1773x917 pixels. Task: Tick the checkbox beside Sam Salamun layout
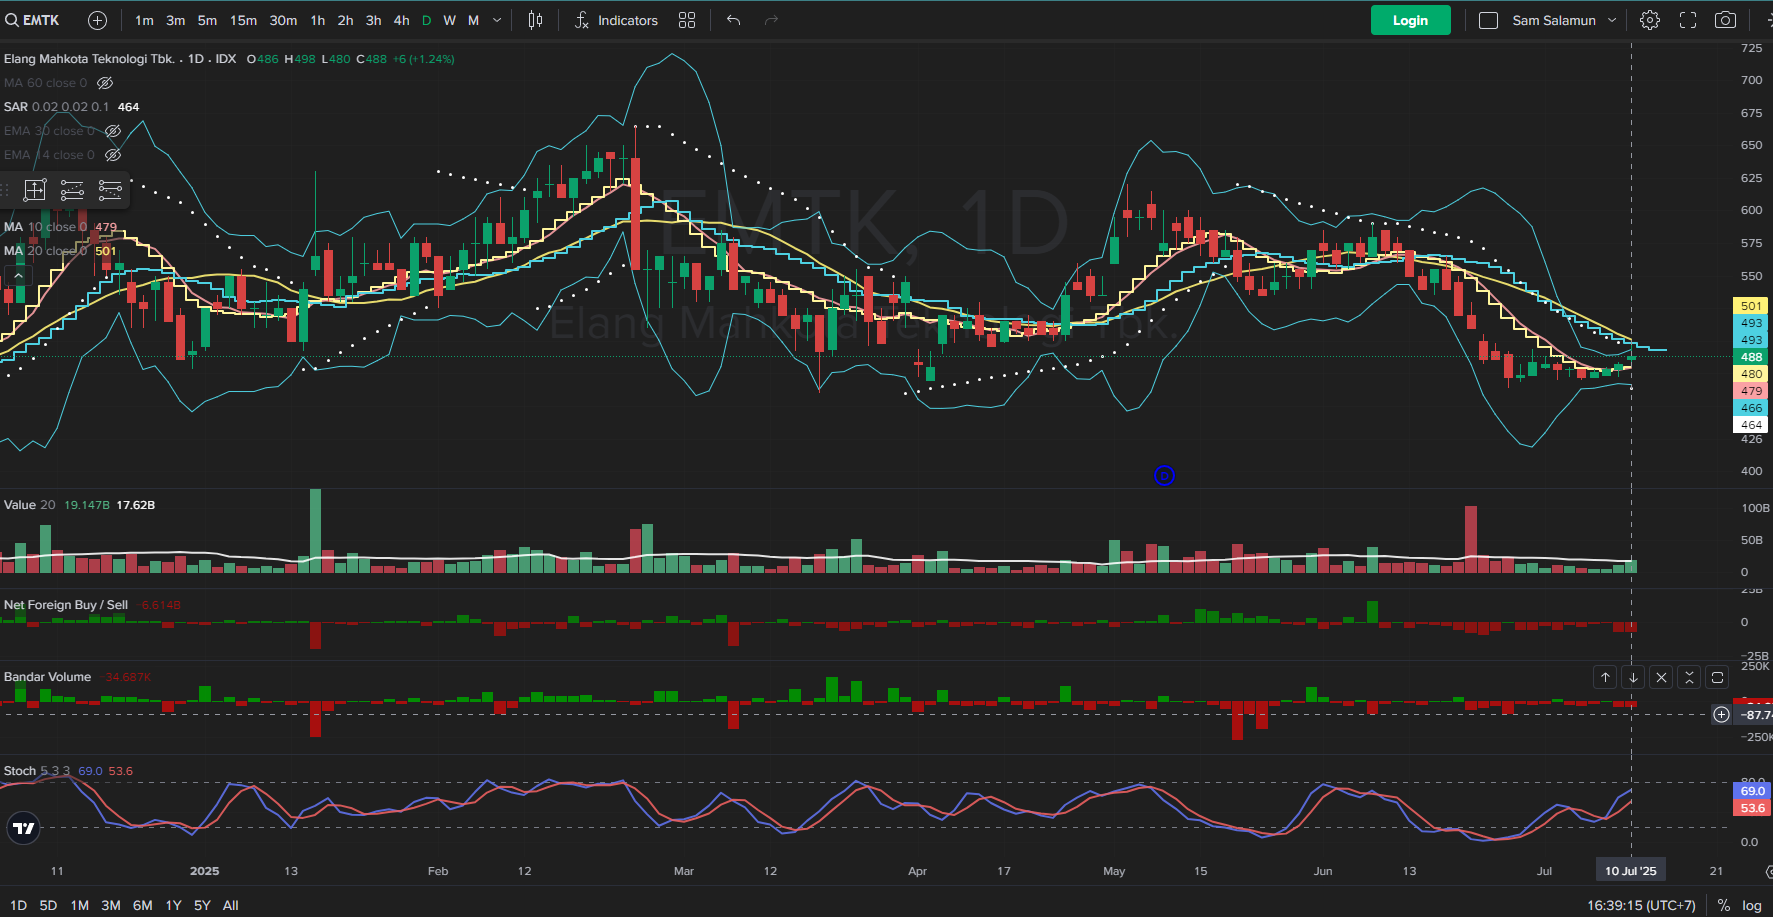click(x=1488, y=20)
